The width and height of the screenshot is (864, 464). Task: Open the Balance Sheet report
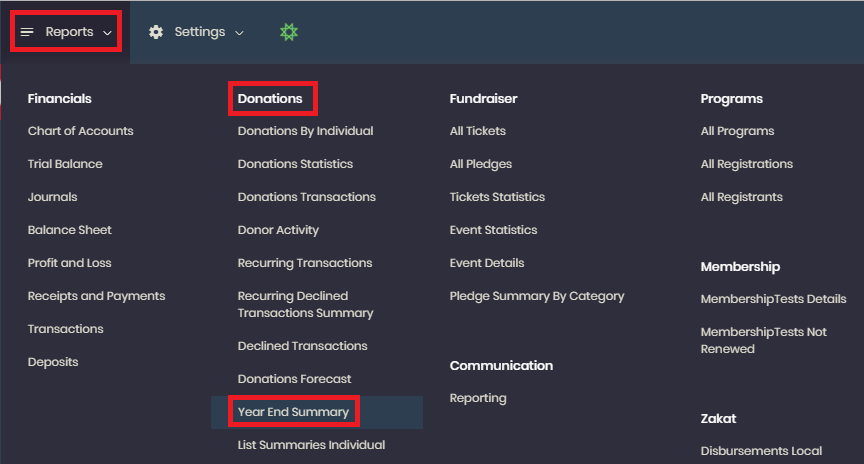pyautogui.click(x=69, y=230)
